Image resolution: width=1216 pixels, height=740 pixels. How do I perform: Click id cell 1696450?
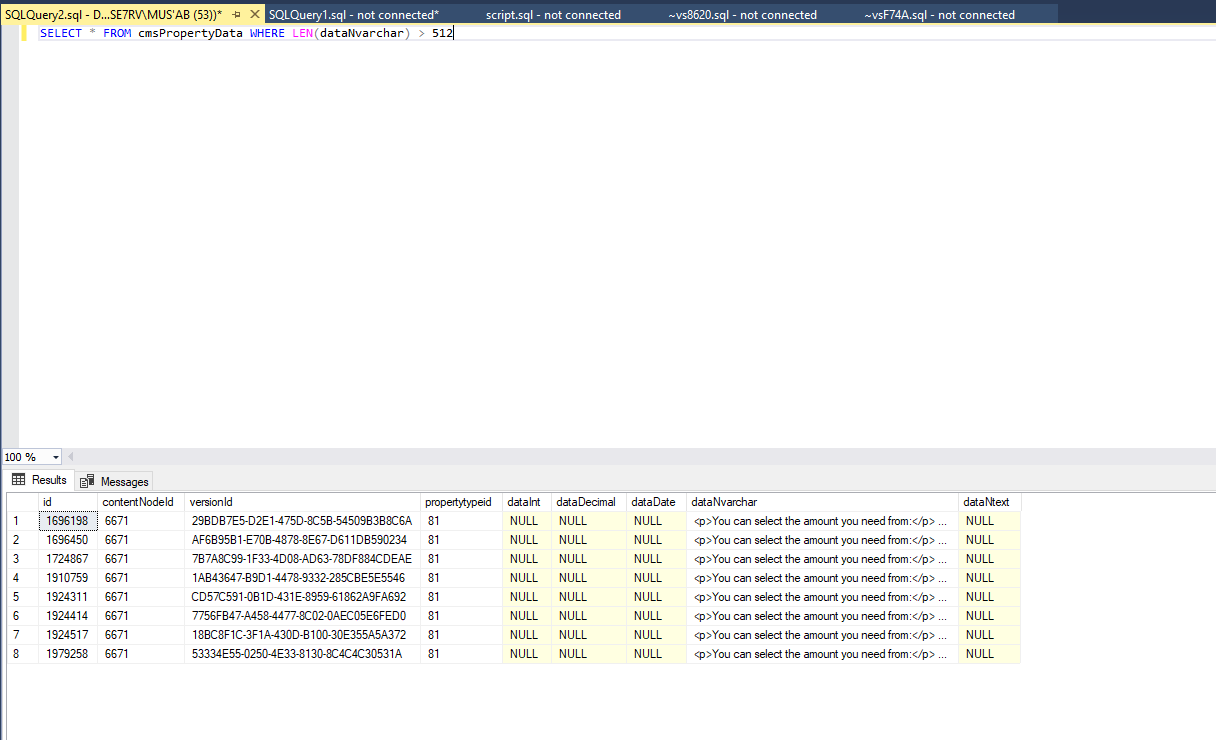click(x=68, y=540)
